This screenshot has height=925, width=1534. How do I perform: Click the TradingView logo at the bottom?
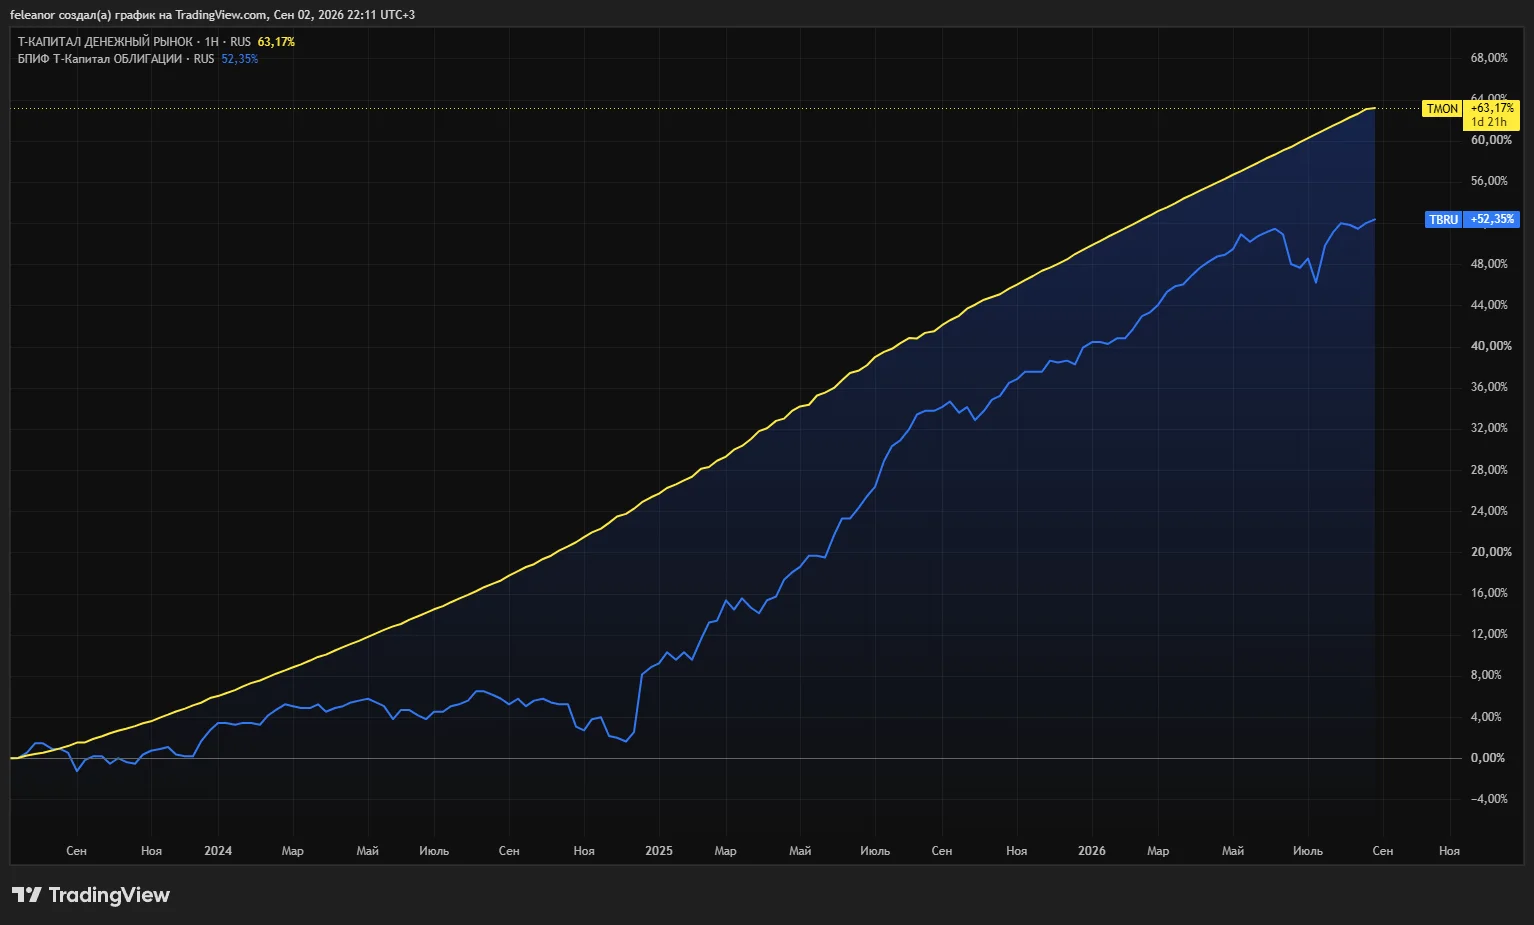pos(91,895)
